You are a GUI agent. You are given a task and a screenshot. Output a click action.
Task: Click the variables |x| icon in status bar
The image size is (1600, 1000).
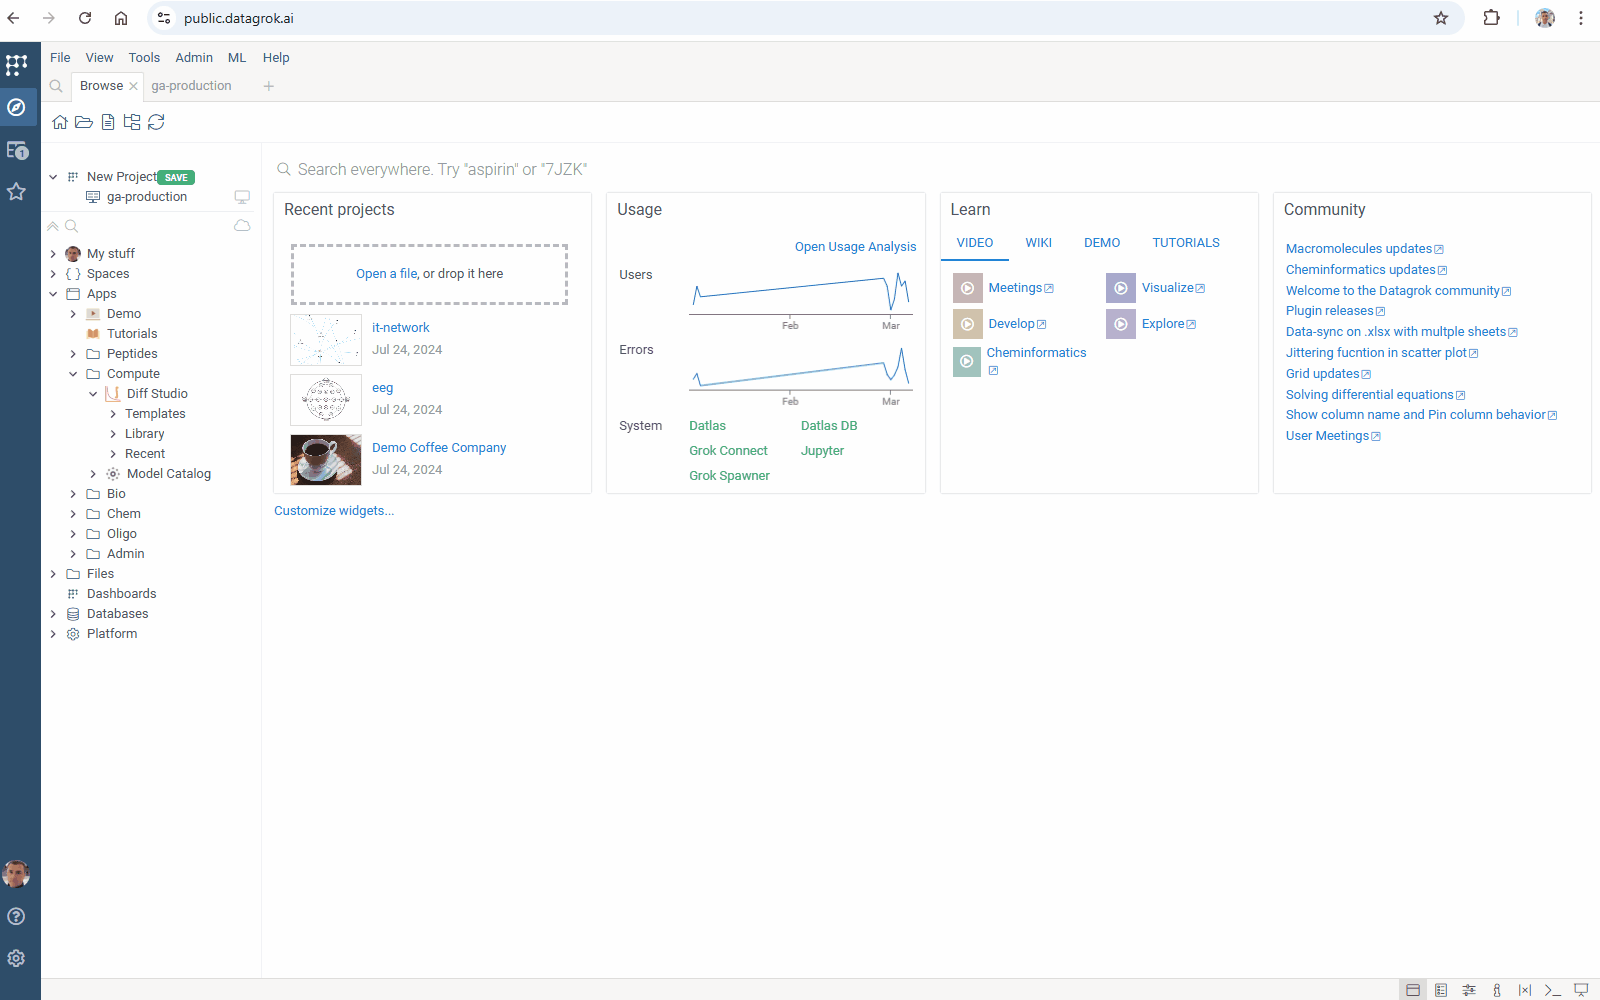[1524, 990]
